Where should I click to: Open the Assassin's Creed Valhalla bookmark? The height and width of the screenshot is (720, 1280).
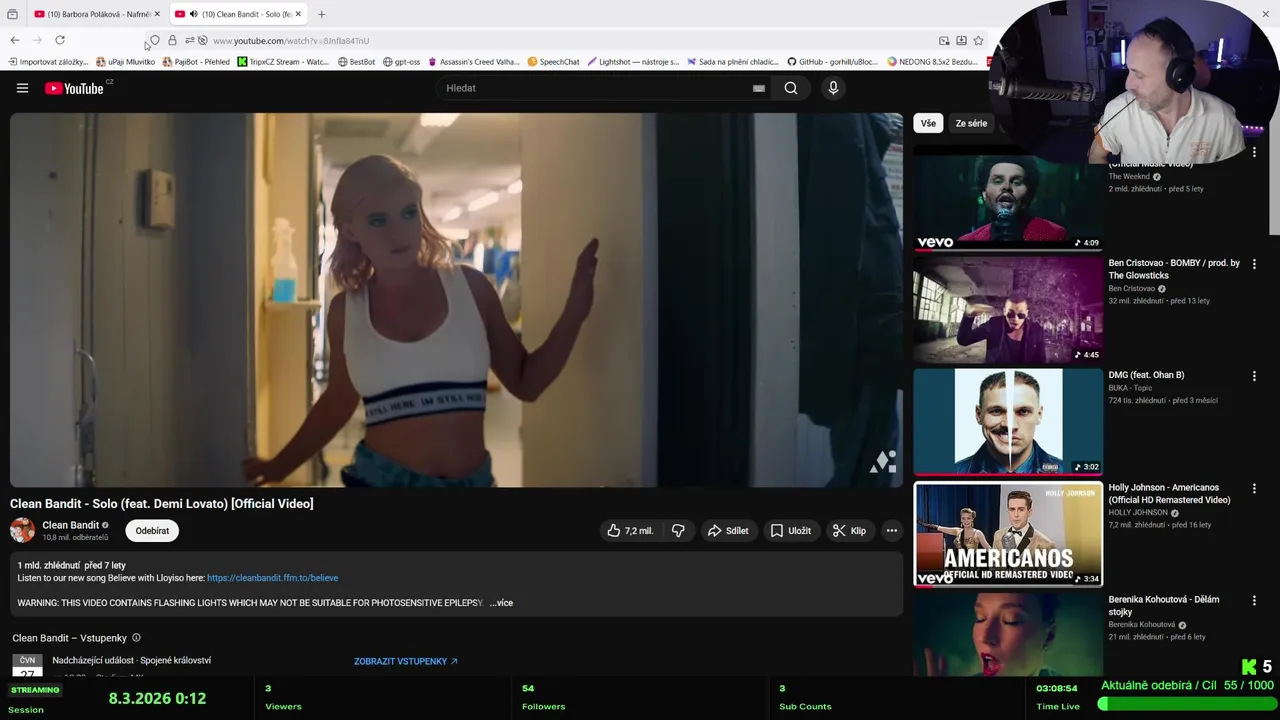(473, 62)
